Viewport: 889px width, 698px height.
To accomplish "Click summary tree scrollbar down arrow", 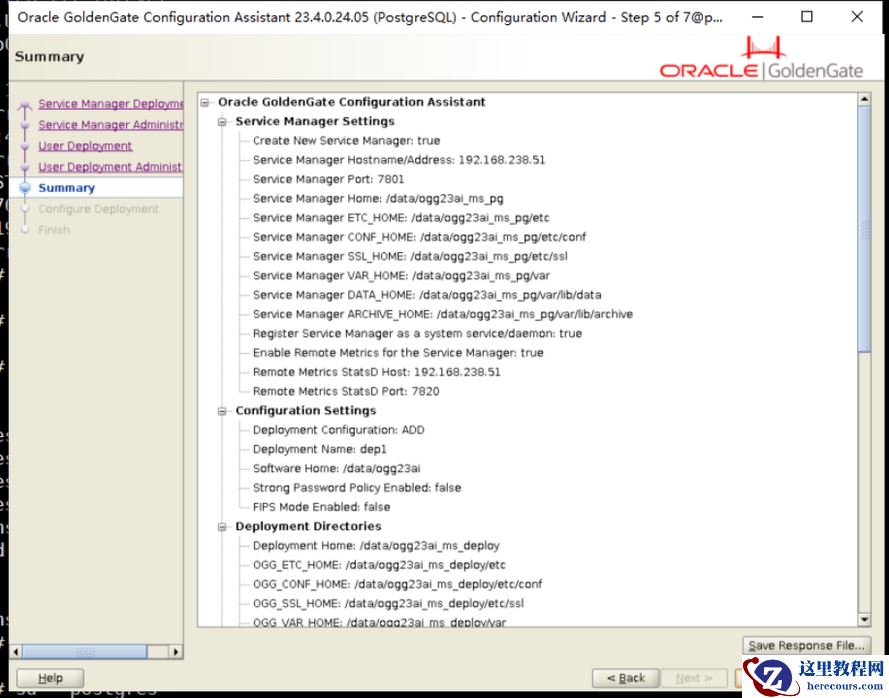I will click(864, 620).
